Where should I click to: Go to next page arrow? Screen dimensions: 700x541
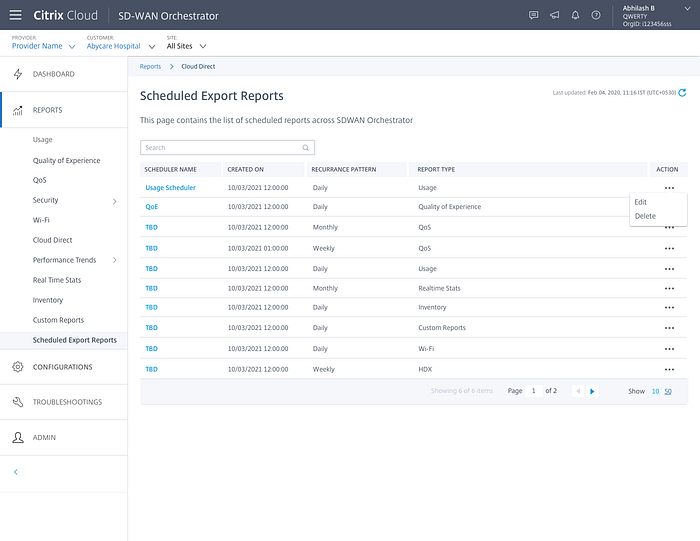click(x=592, y=391)
